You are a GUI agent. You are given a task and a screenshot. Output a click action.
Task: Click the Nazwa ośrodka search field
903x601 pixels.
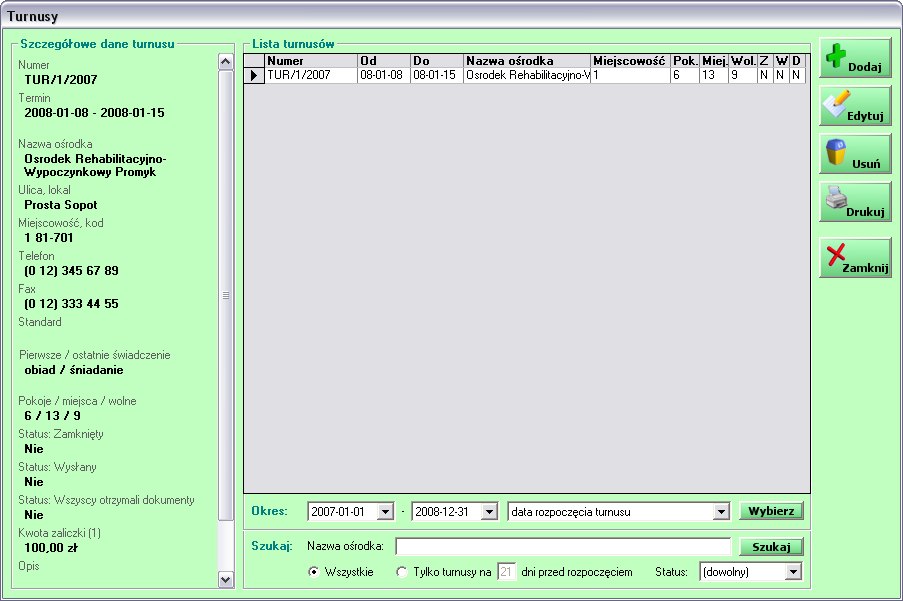tap(563, 546)
